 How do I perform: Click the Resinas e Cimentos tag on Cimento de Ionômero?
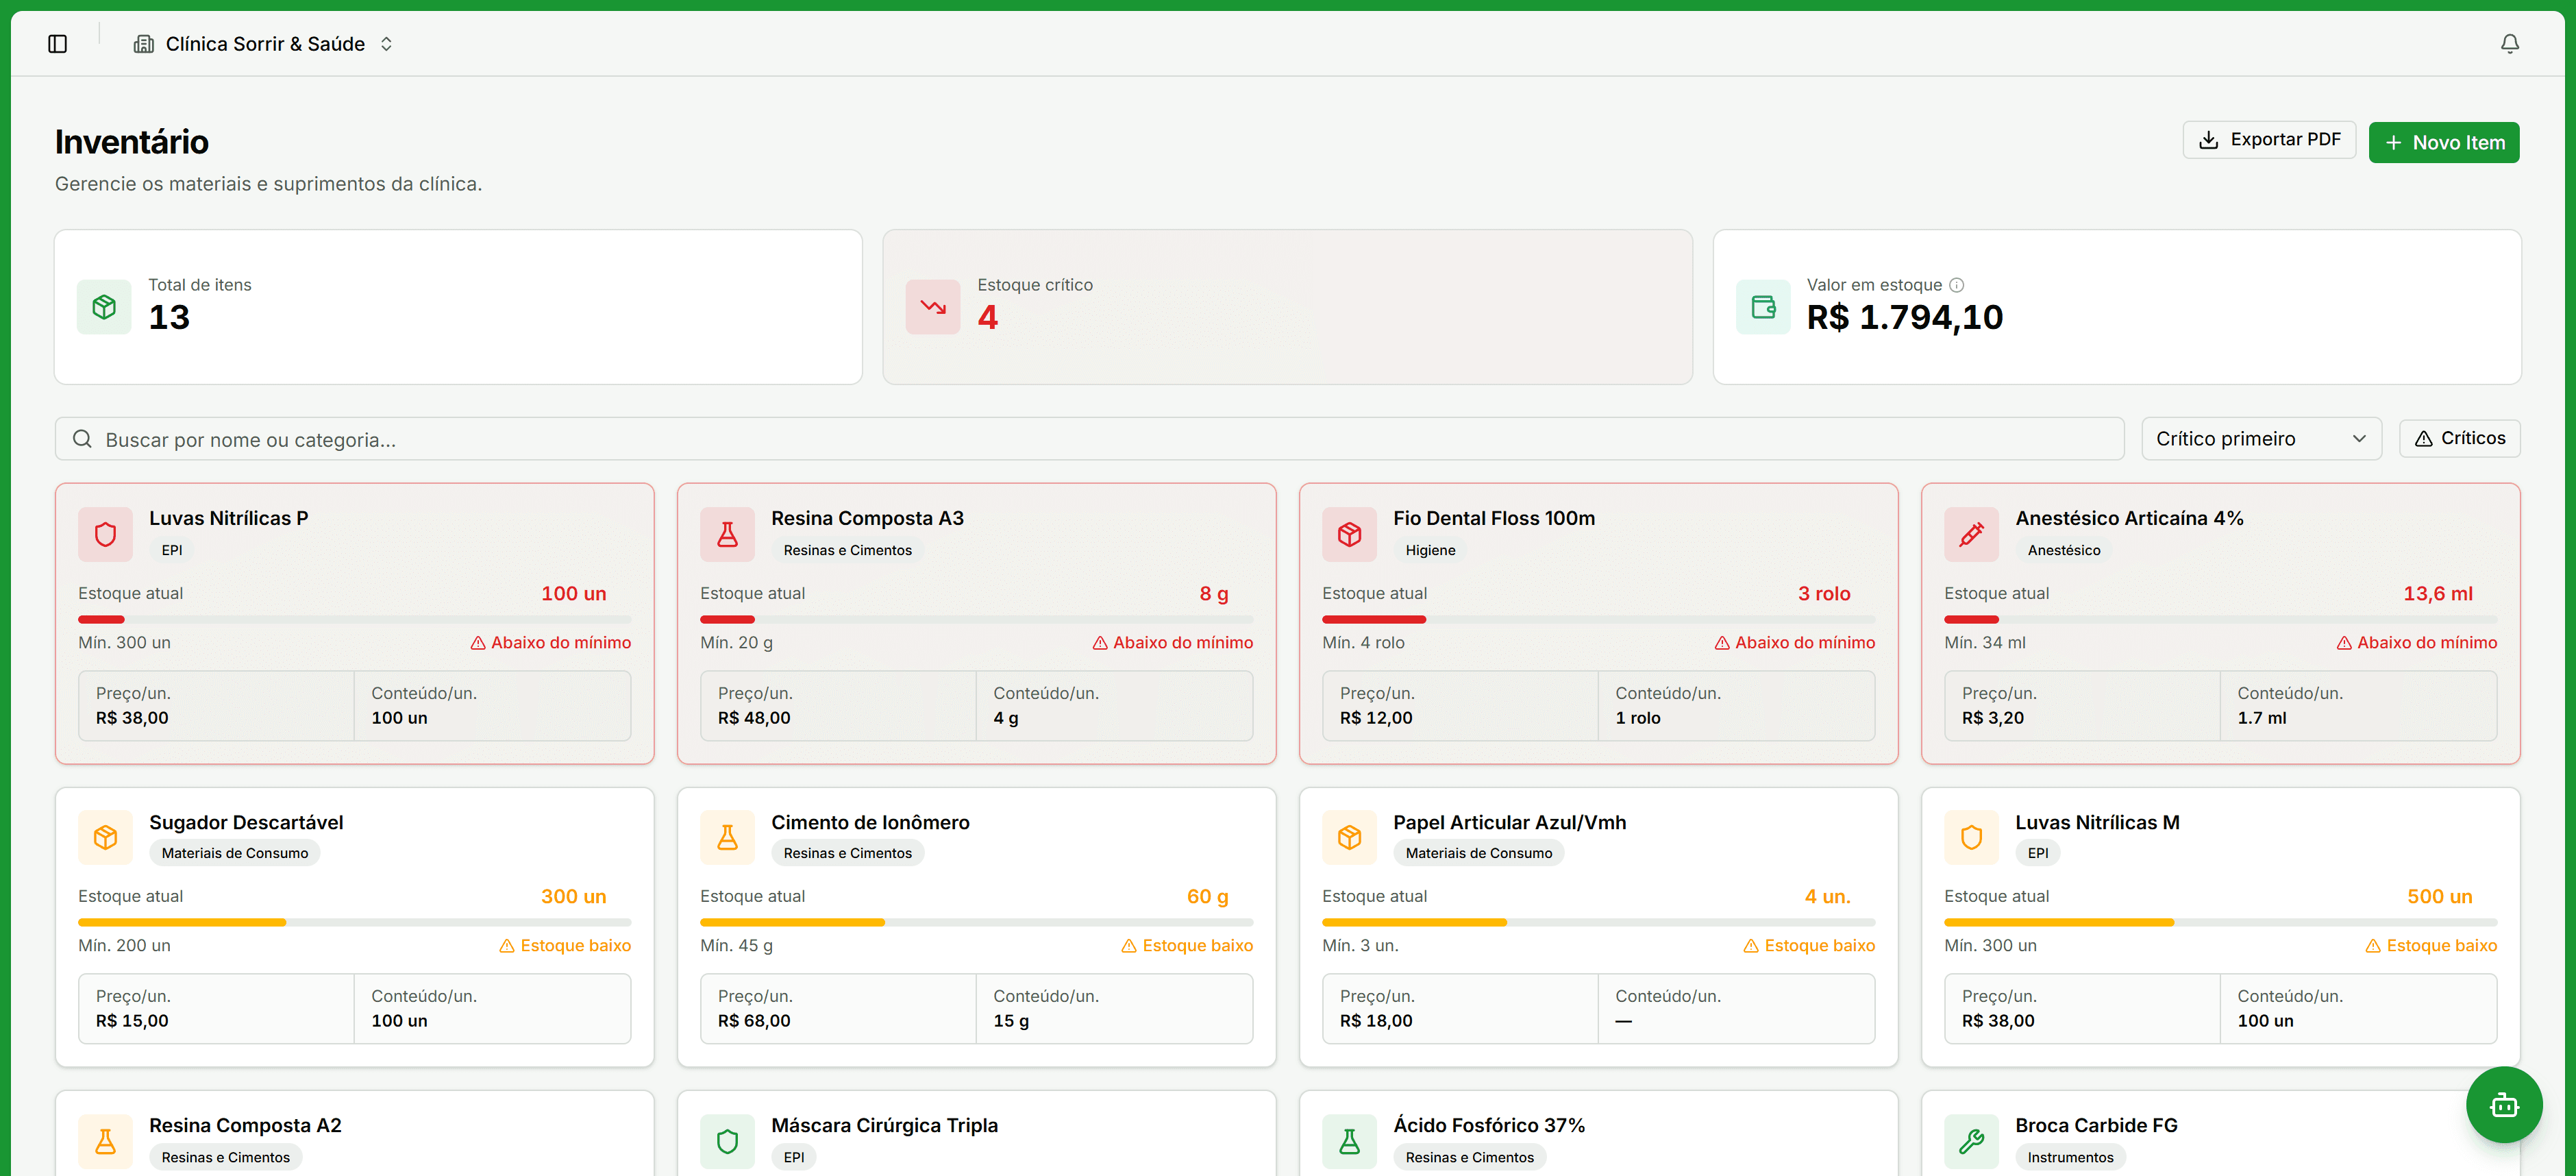tap(847, 853)
